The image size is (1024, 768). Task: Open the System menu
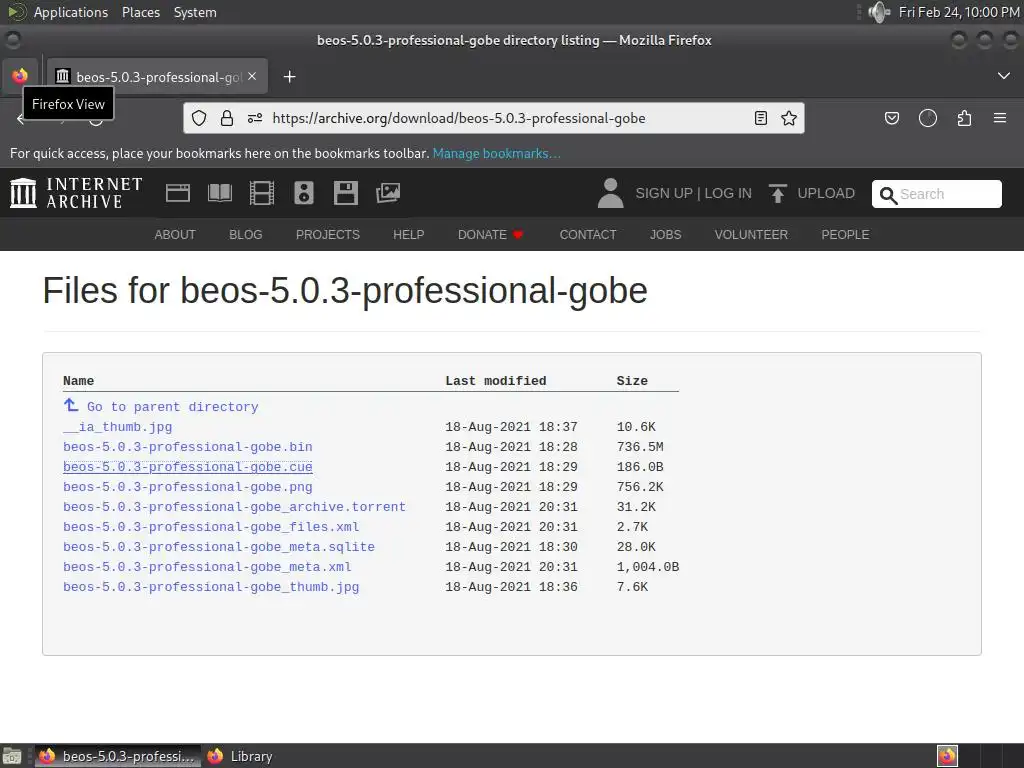(x=195, y=12)
